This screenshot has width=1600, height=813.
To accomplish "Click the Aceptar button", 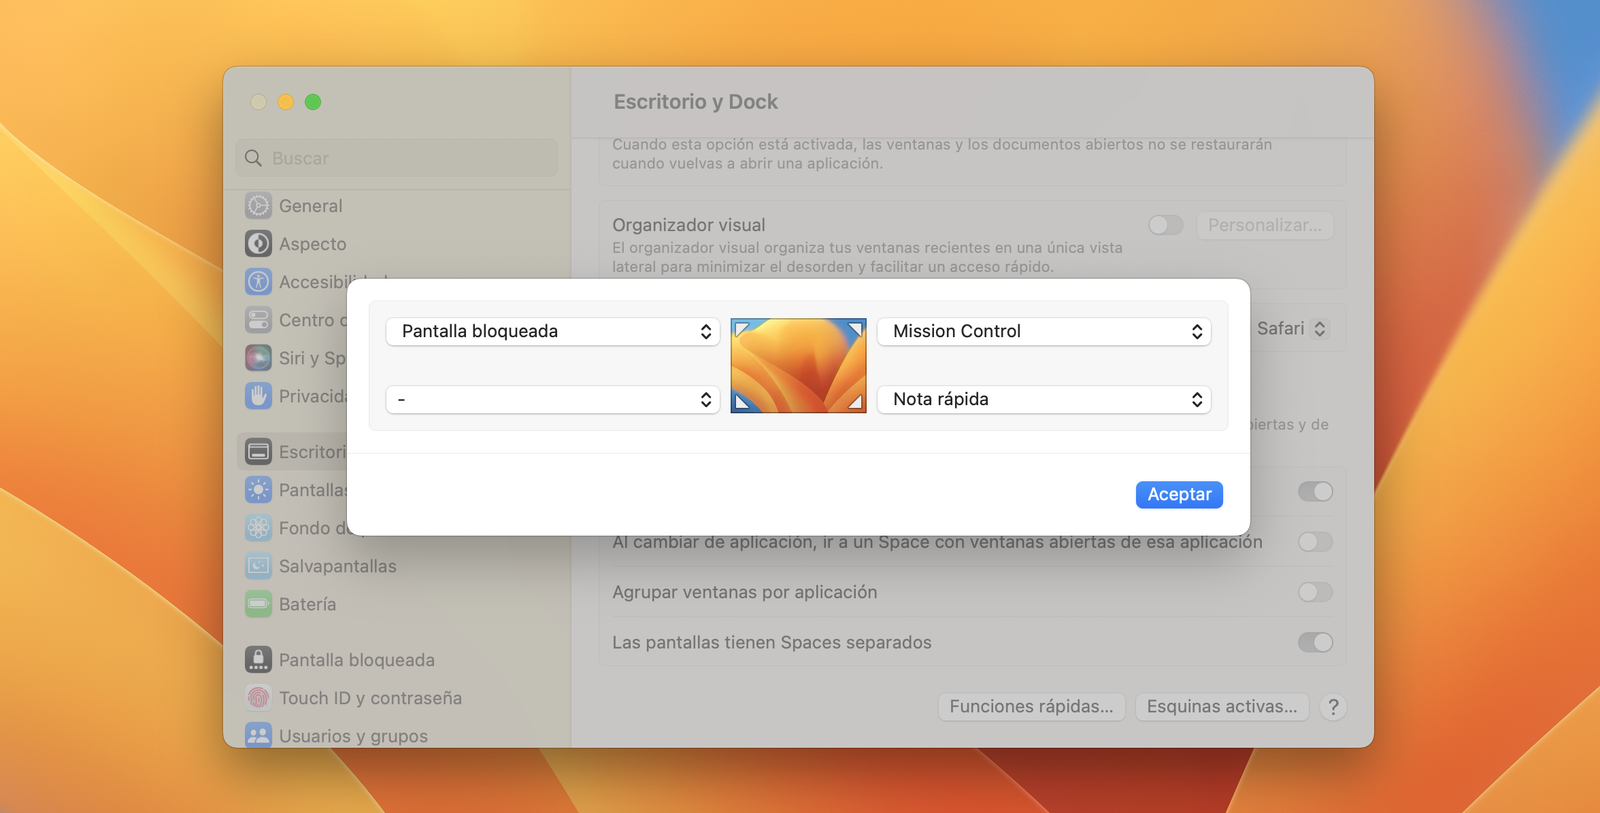I will click(x=1179, y=494).
